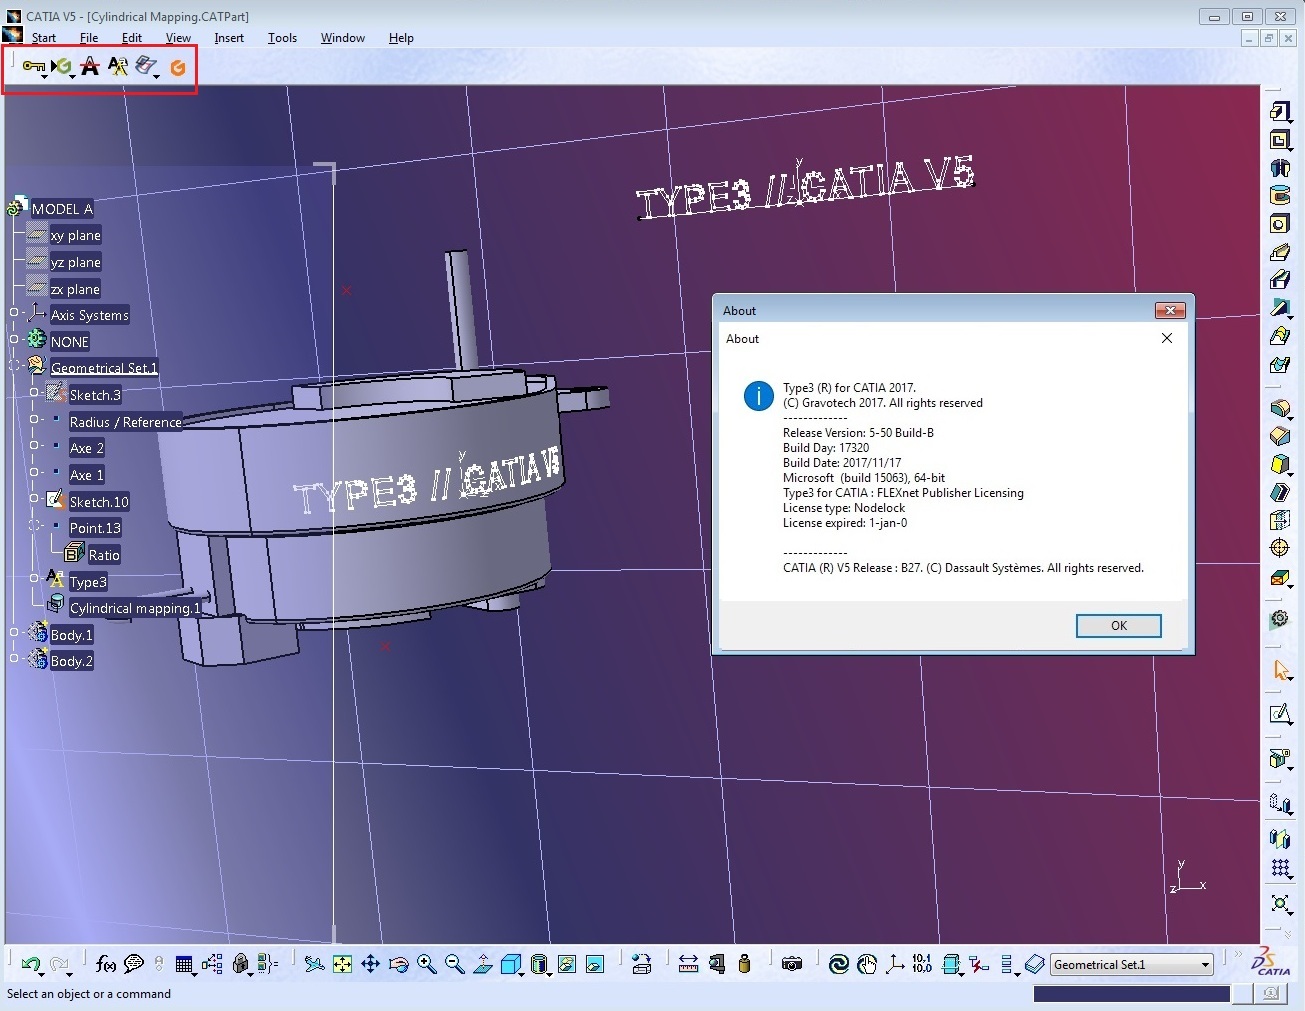1305x1011 pixels.
Task: Select the Shell tool
Action: (x=1280, y=492)
